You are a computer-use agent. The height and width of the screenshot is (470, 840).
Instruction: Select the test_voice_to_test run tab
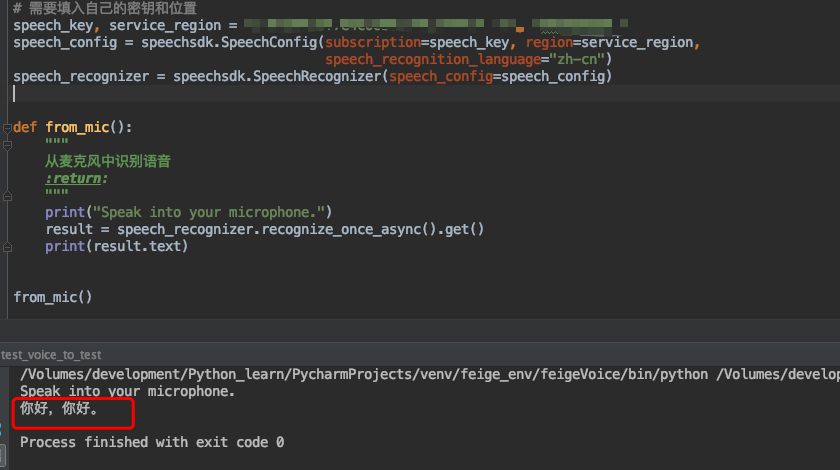[51, 355]
